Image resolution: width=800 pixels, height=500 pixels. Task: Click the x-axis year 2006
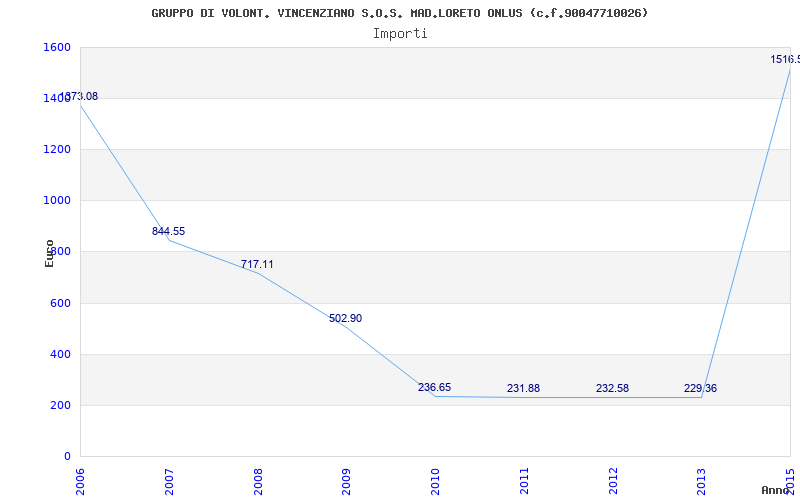coord(80,482)
